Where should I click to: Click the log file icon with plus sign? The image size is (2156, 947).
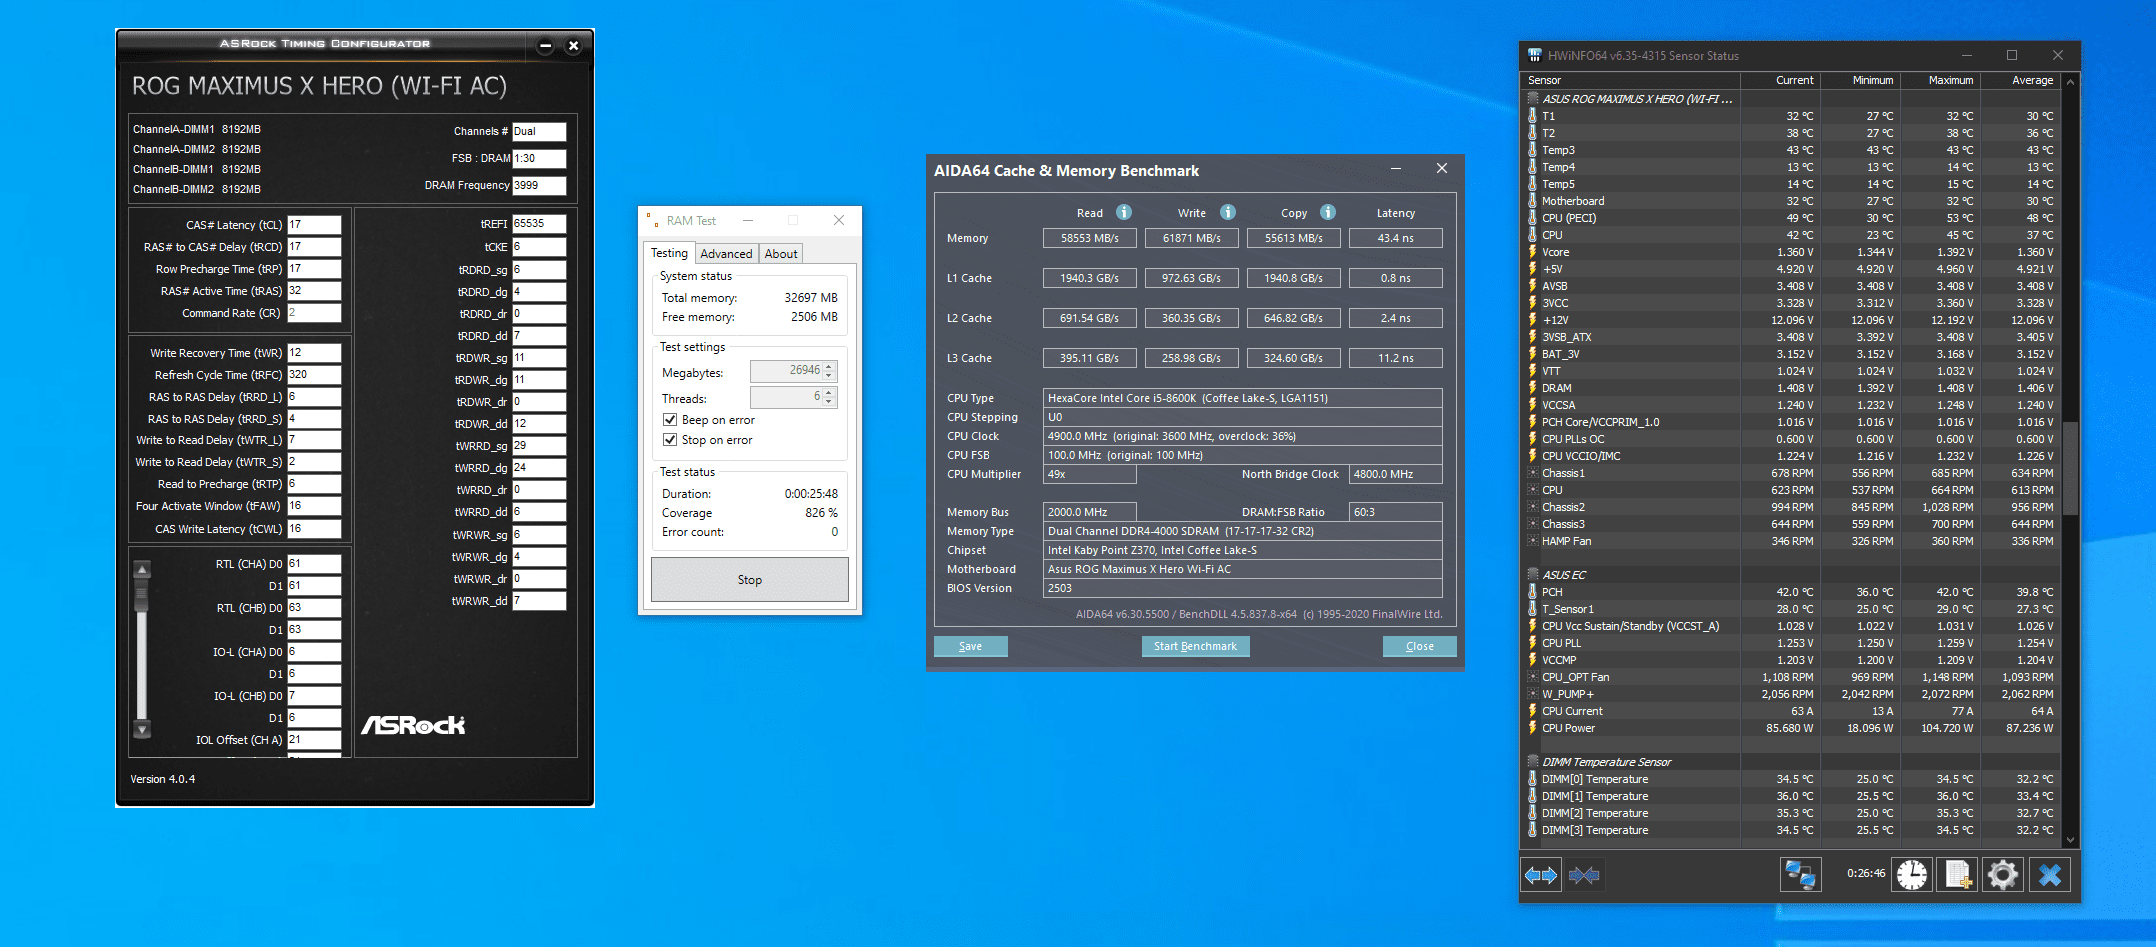coord(1958,875)
